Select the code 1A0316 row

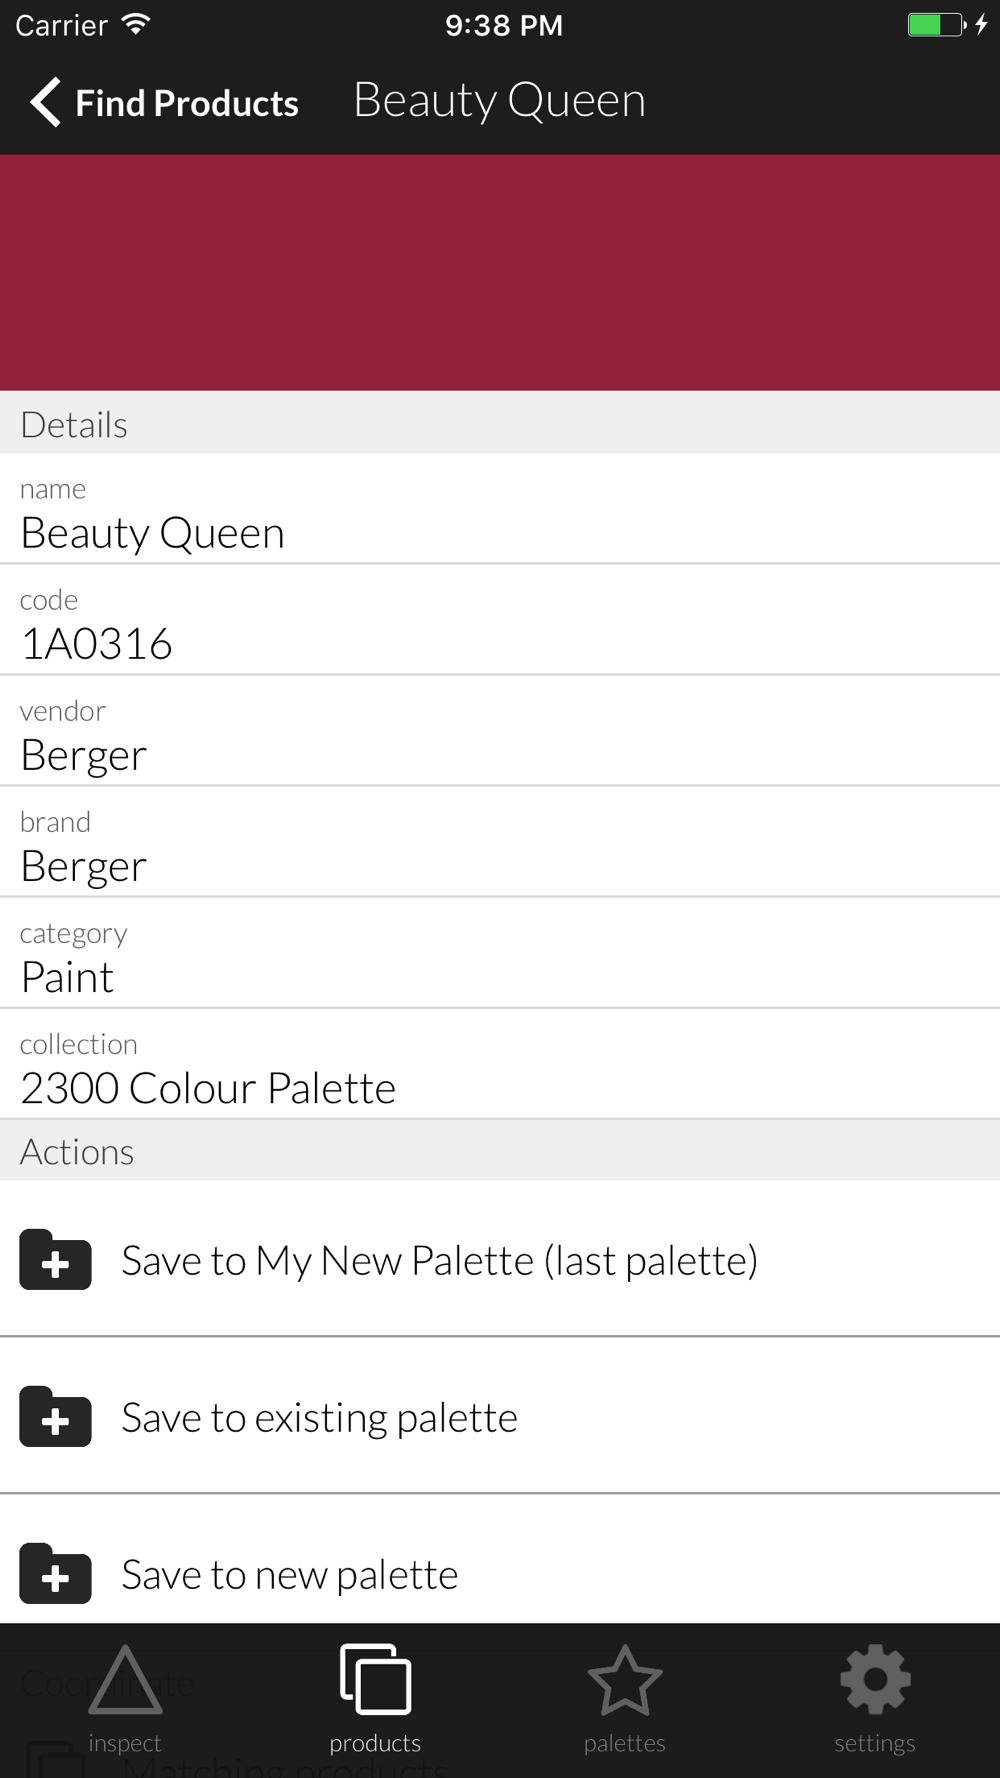coord(500,620)
